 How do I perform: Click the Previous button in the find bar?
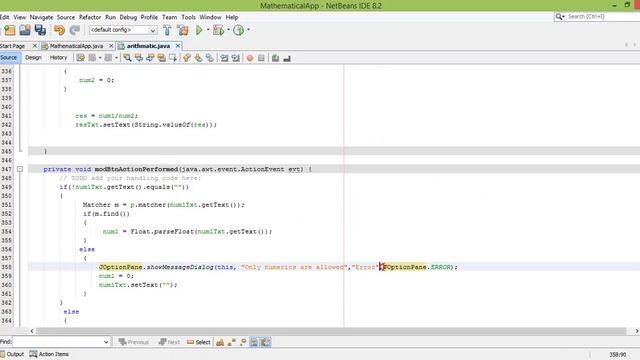134,342
